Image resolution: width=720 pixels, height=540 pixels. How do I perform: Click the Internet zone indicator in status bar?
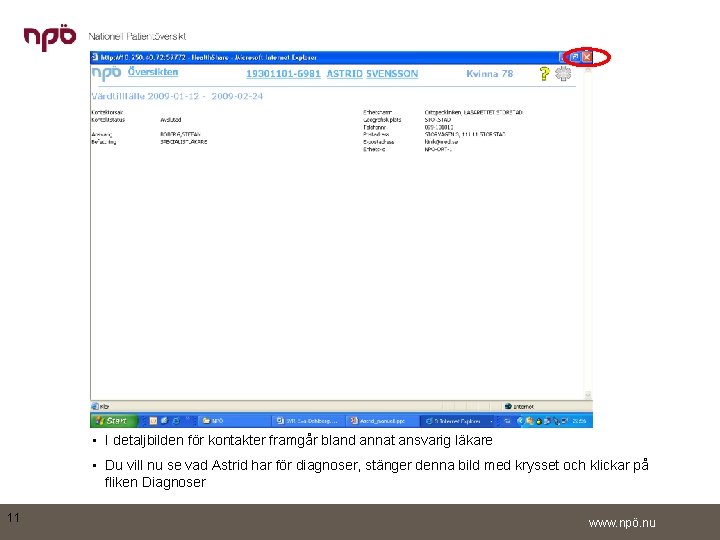(x=519, y=406)
